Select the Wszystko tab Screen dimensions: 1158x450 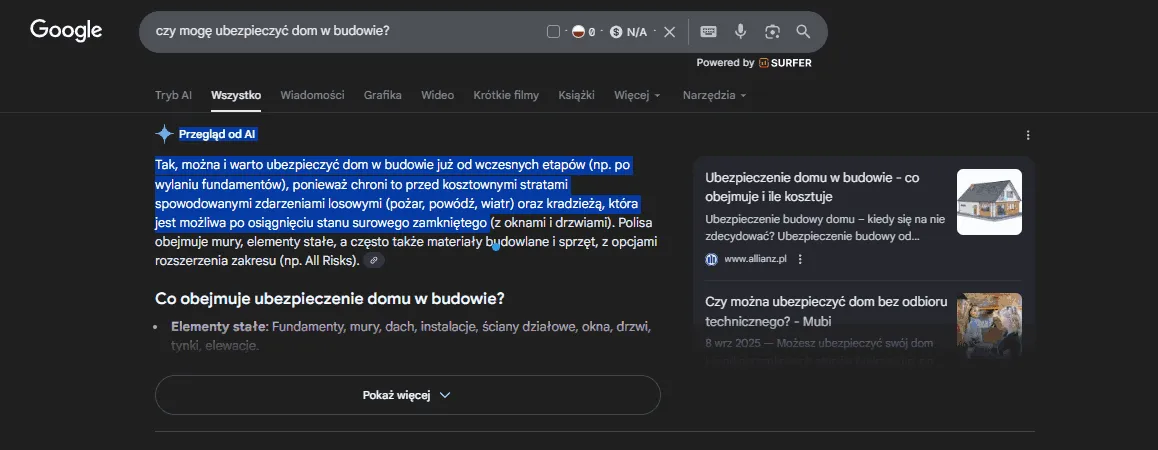pos(236,95)
